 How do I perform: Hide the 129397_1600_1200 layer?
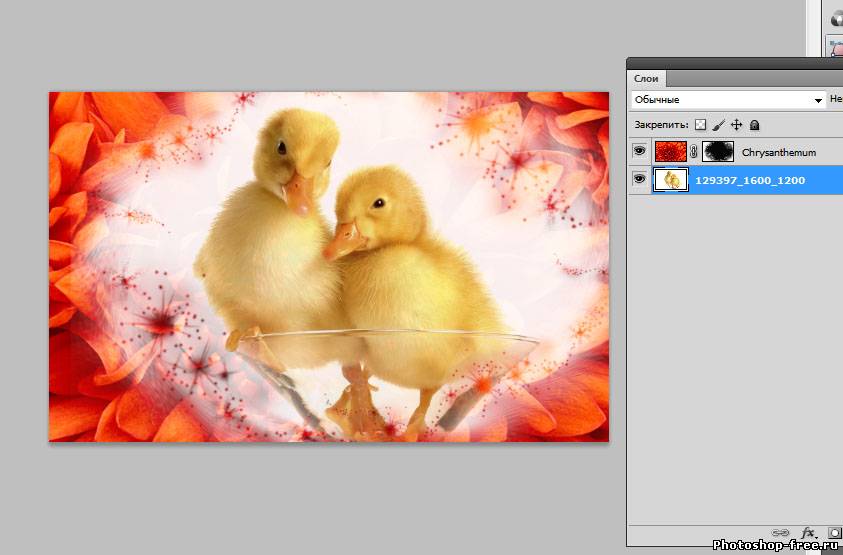[639, 180]
